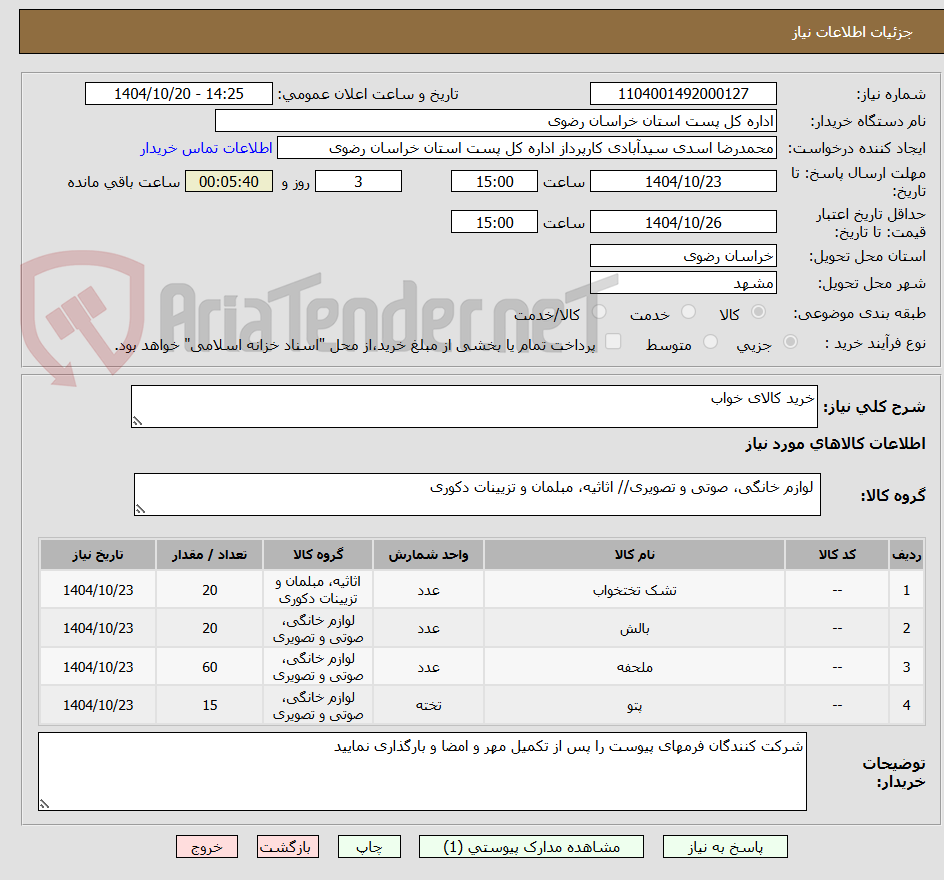
Task: Click the 'بالش' item cell
Action: pyautogui.click(x=635, y=628)
